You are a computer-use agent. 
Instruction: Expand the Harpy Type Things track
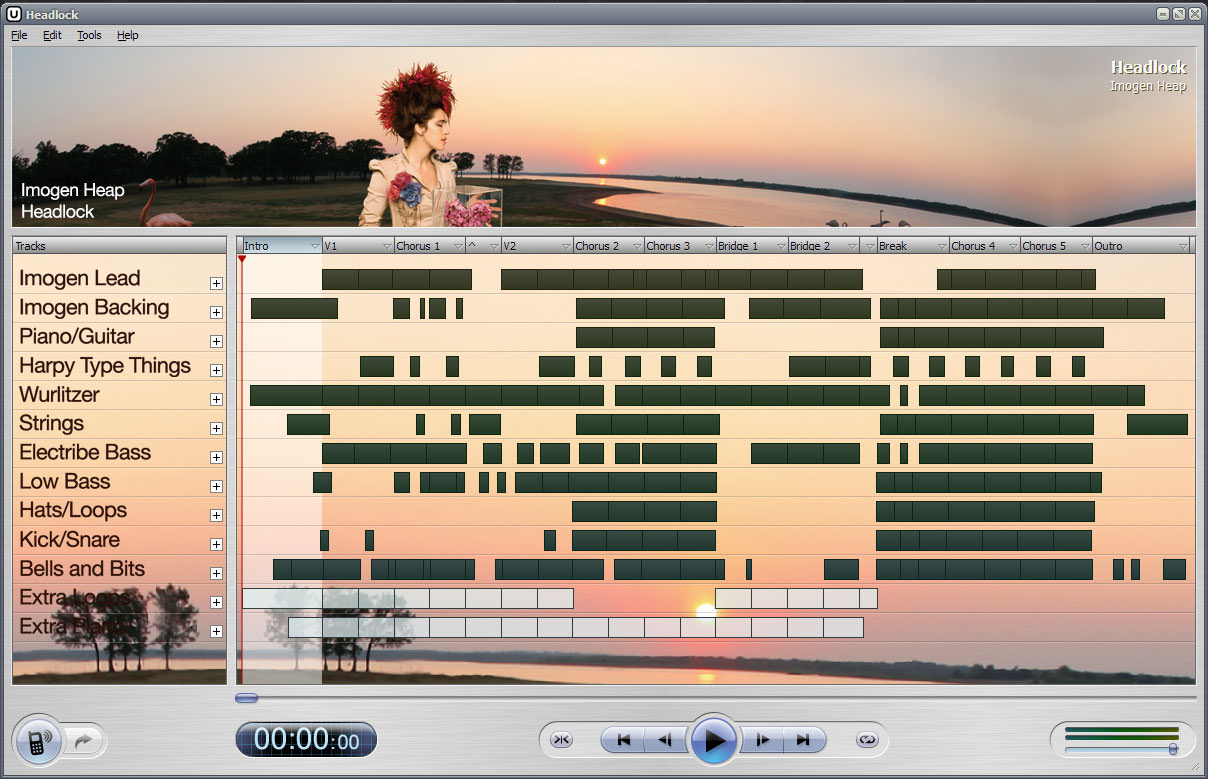click(216, 370)
